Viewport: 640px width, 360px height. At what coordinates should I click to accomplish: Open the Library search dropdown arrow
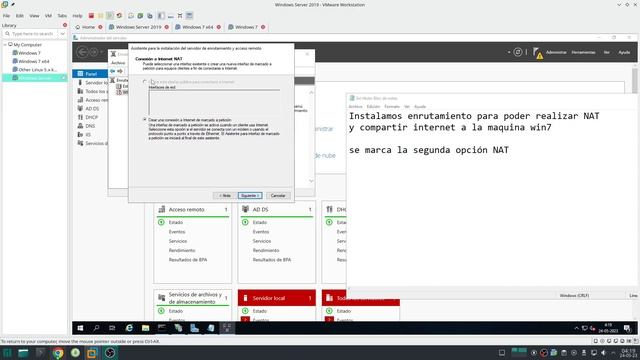point(62,33)
